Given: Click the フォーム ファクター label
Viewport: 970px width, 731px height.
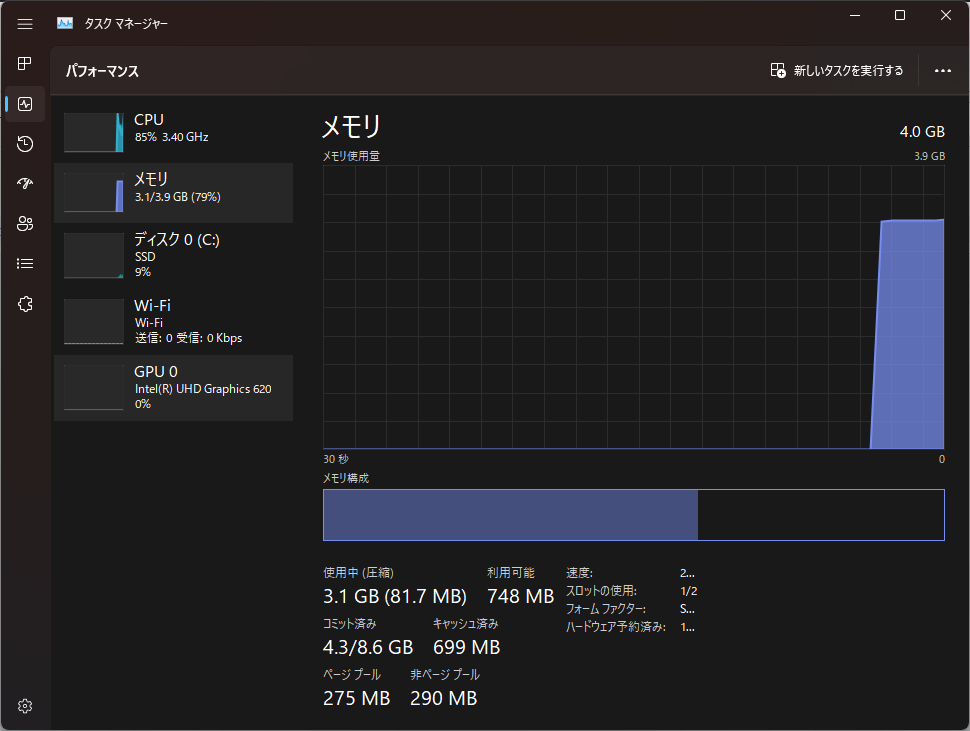Looking at the screenshot, I should [x=606, y=609].
